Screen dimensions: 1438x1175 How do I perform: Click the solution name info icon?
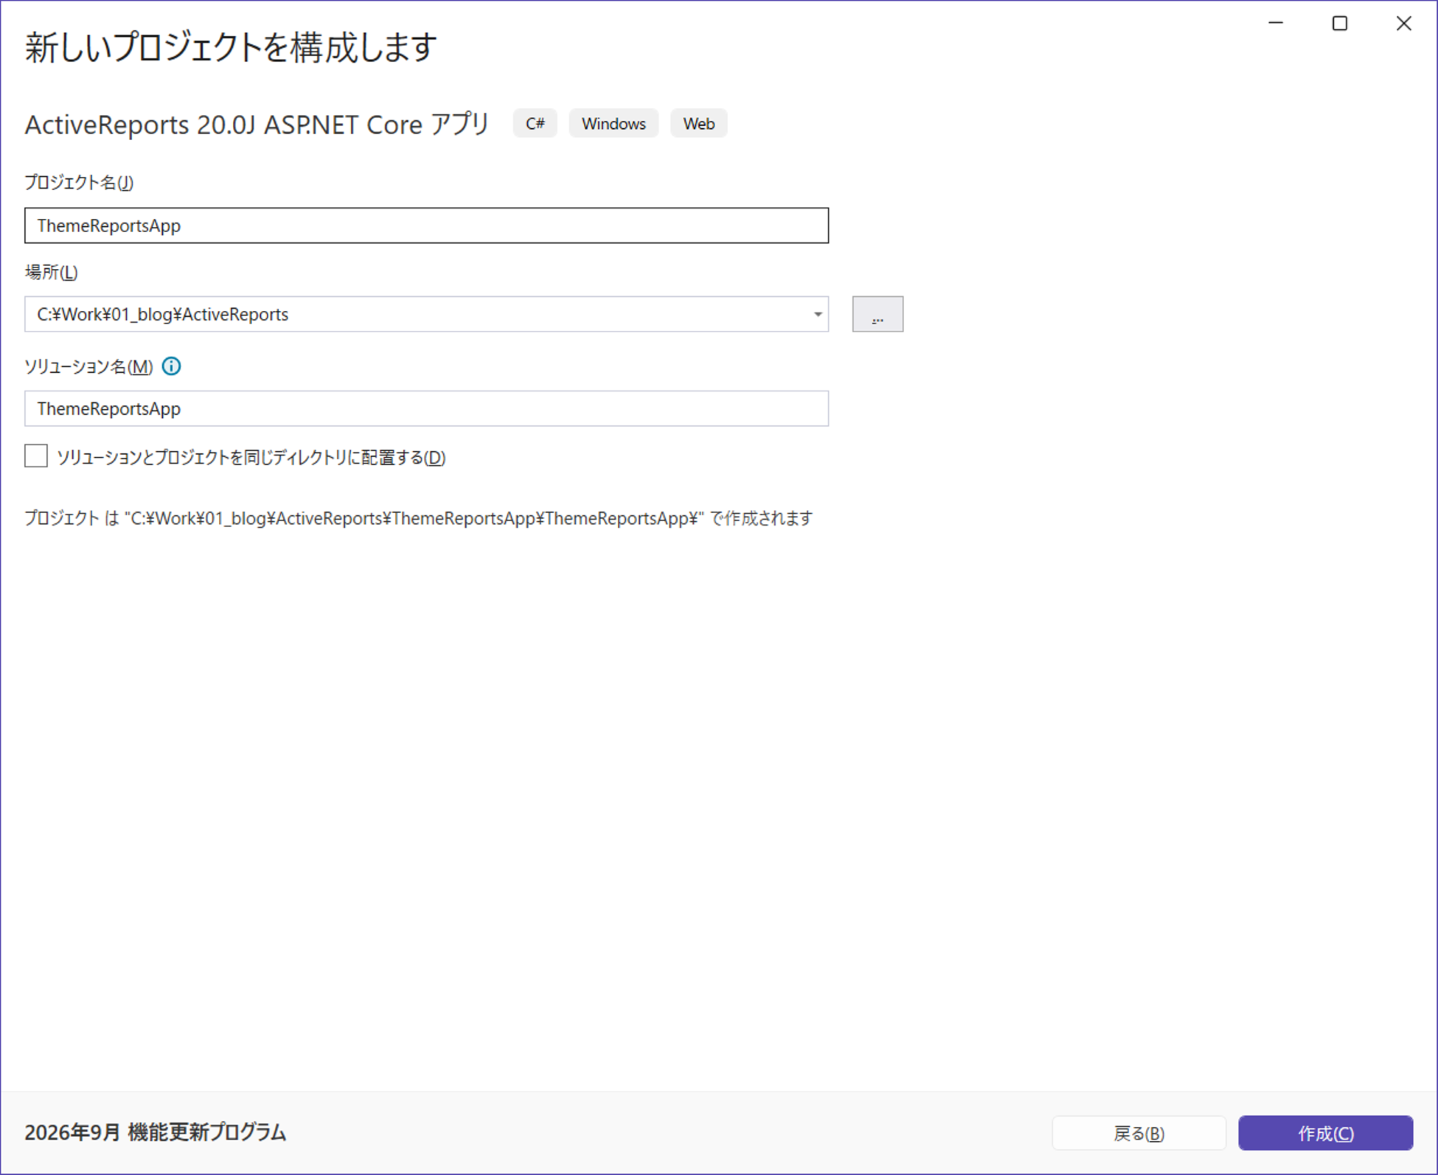coord(171,366)
